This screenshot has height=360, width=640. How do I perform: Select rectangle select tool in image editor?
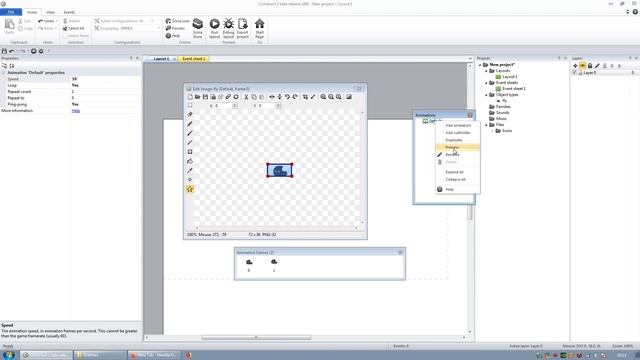click(x=190, y=105)
